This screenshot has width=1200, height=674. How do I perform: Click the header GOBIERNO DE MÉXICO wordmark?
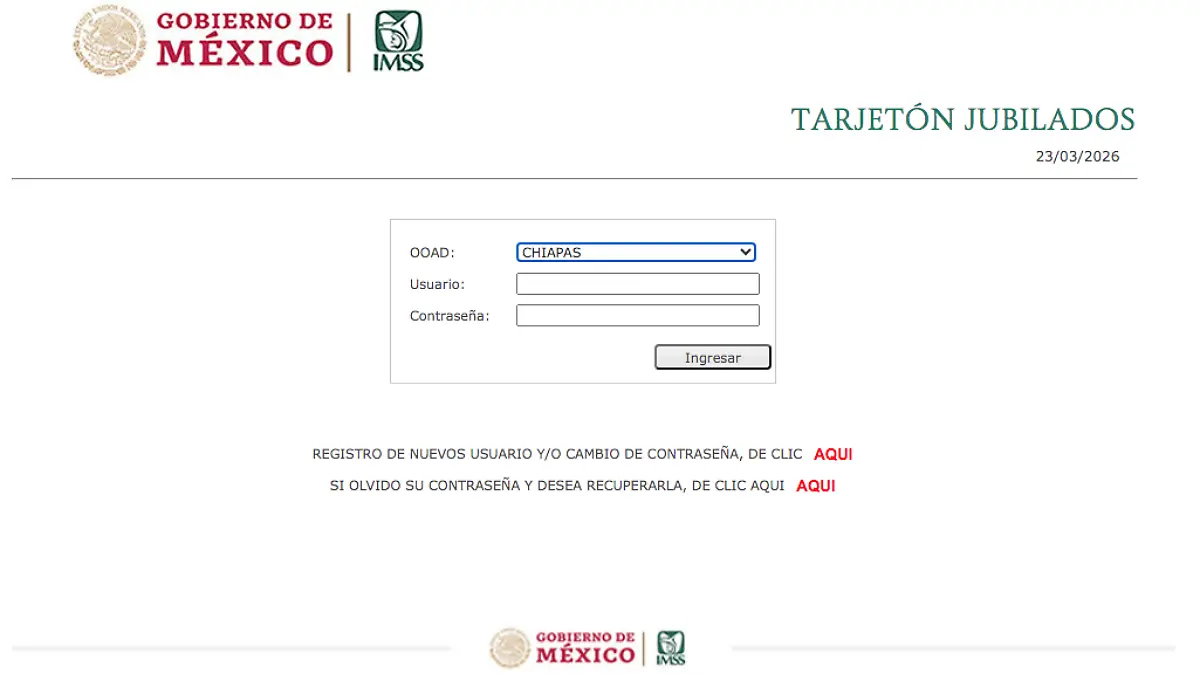(244, 42)
